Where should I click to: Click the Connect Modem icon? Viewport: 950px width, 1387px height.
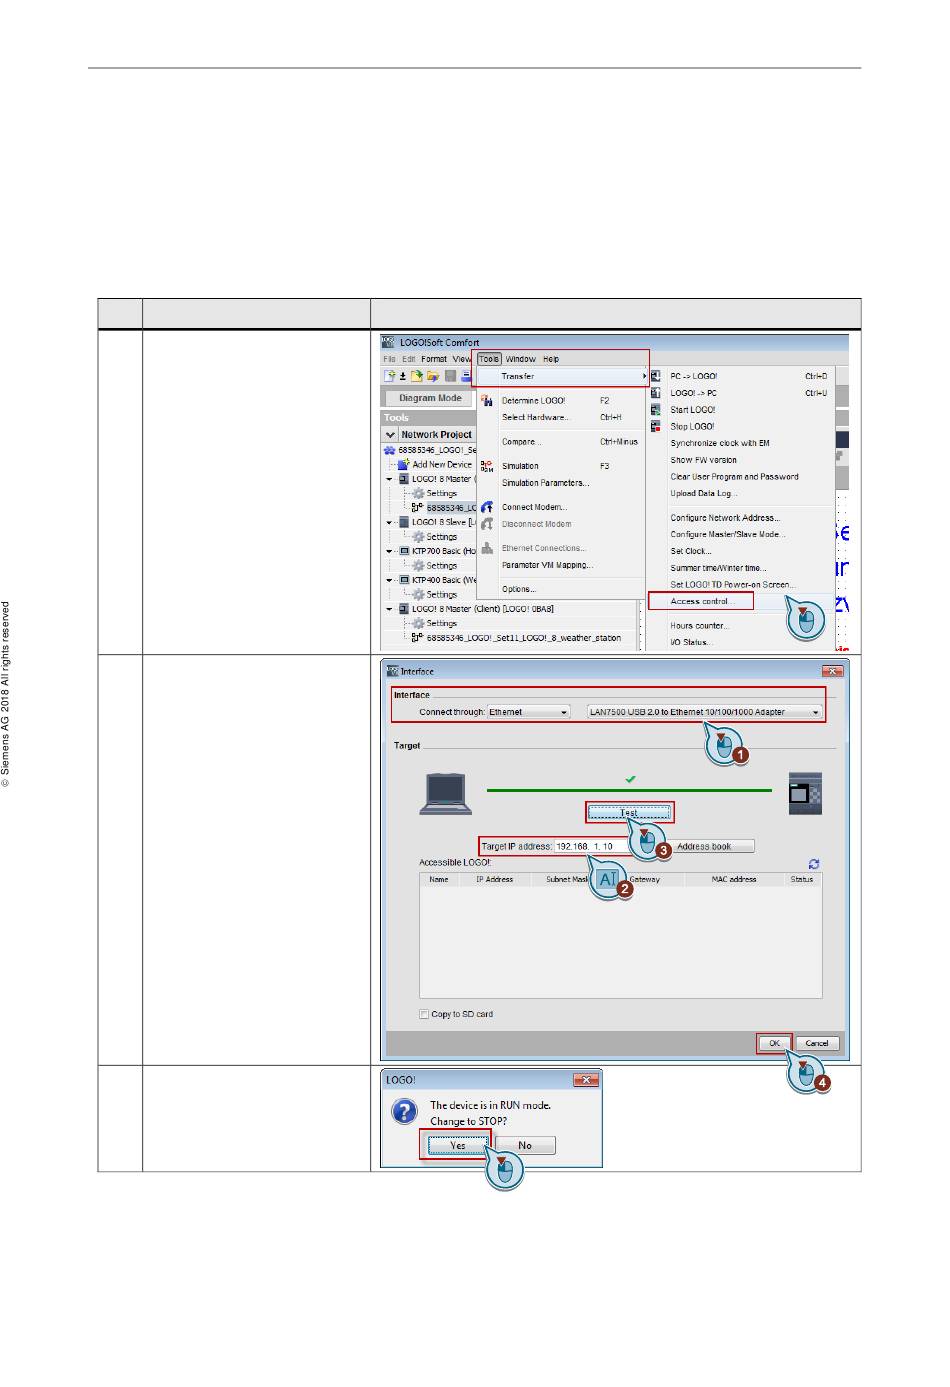487,507
